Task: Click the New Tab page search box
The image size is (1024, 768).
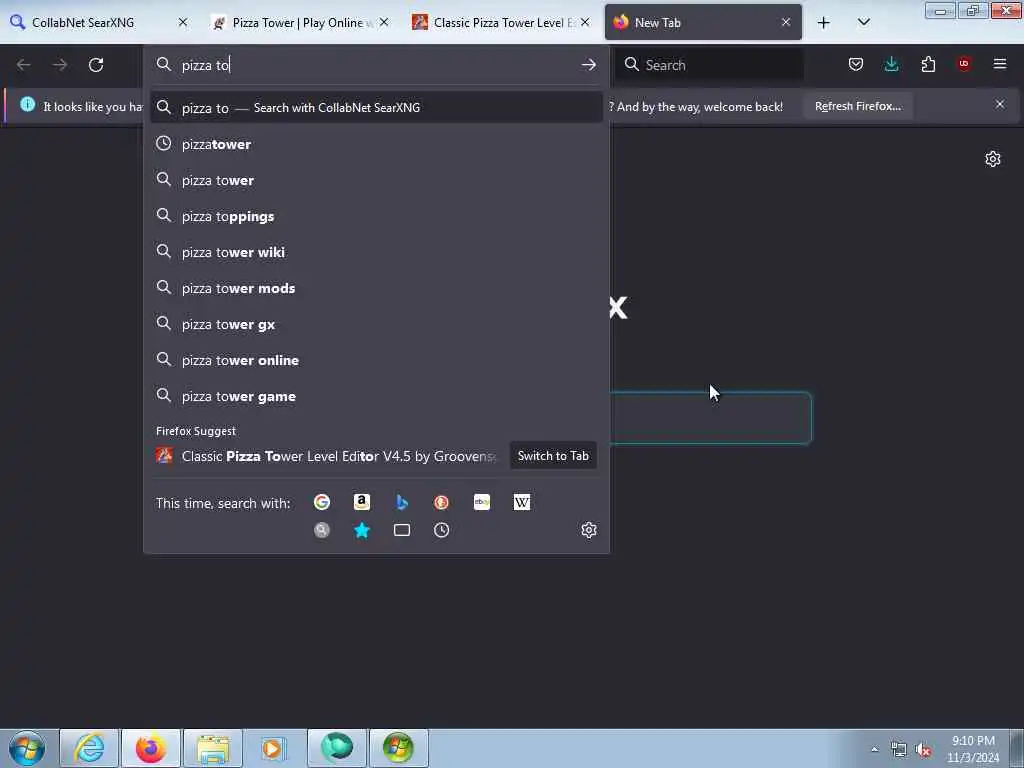Action: (711, 418)
